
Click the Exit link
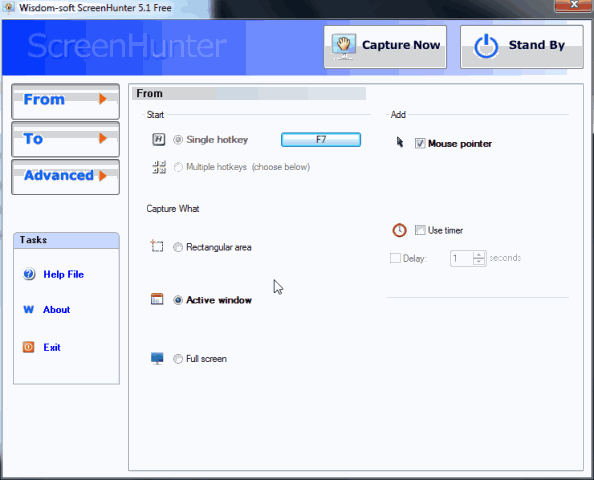click(52, 347)
